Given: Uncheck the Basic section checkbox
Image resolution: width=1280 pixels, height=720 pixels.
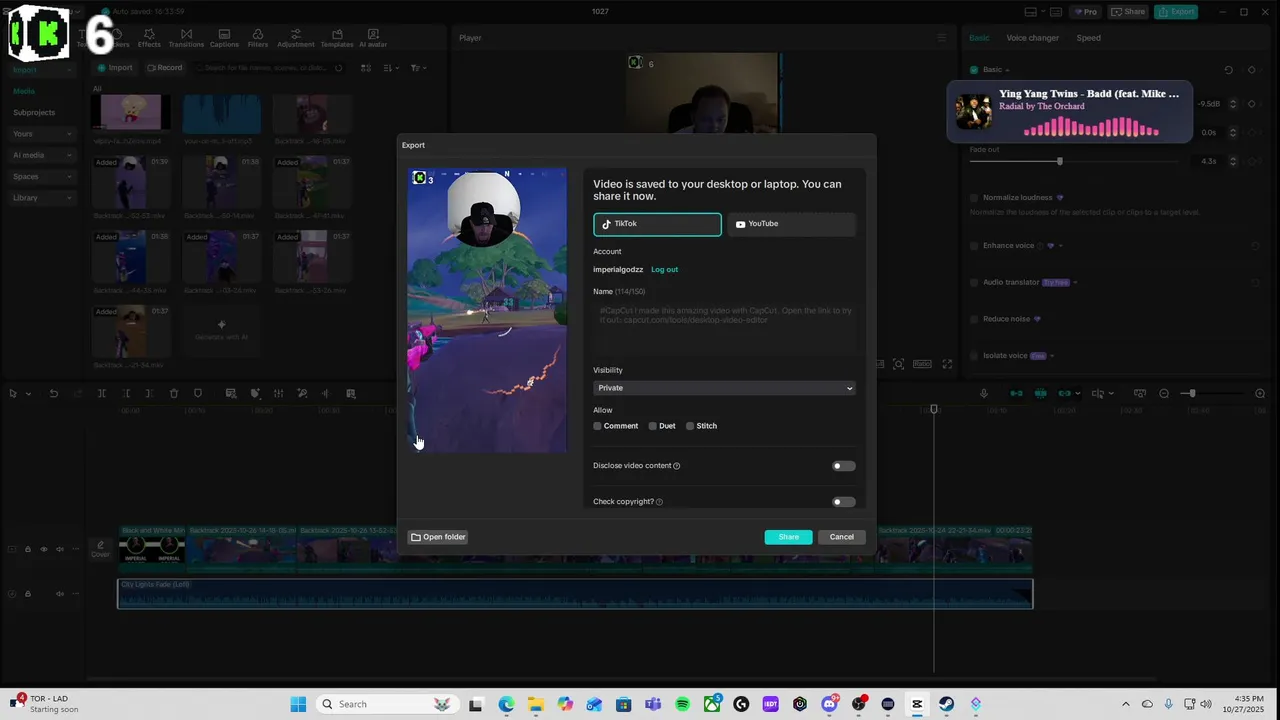Looking at the screenshot, I should point(974,70).
